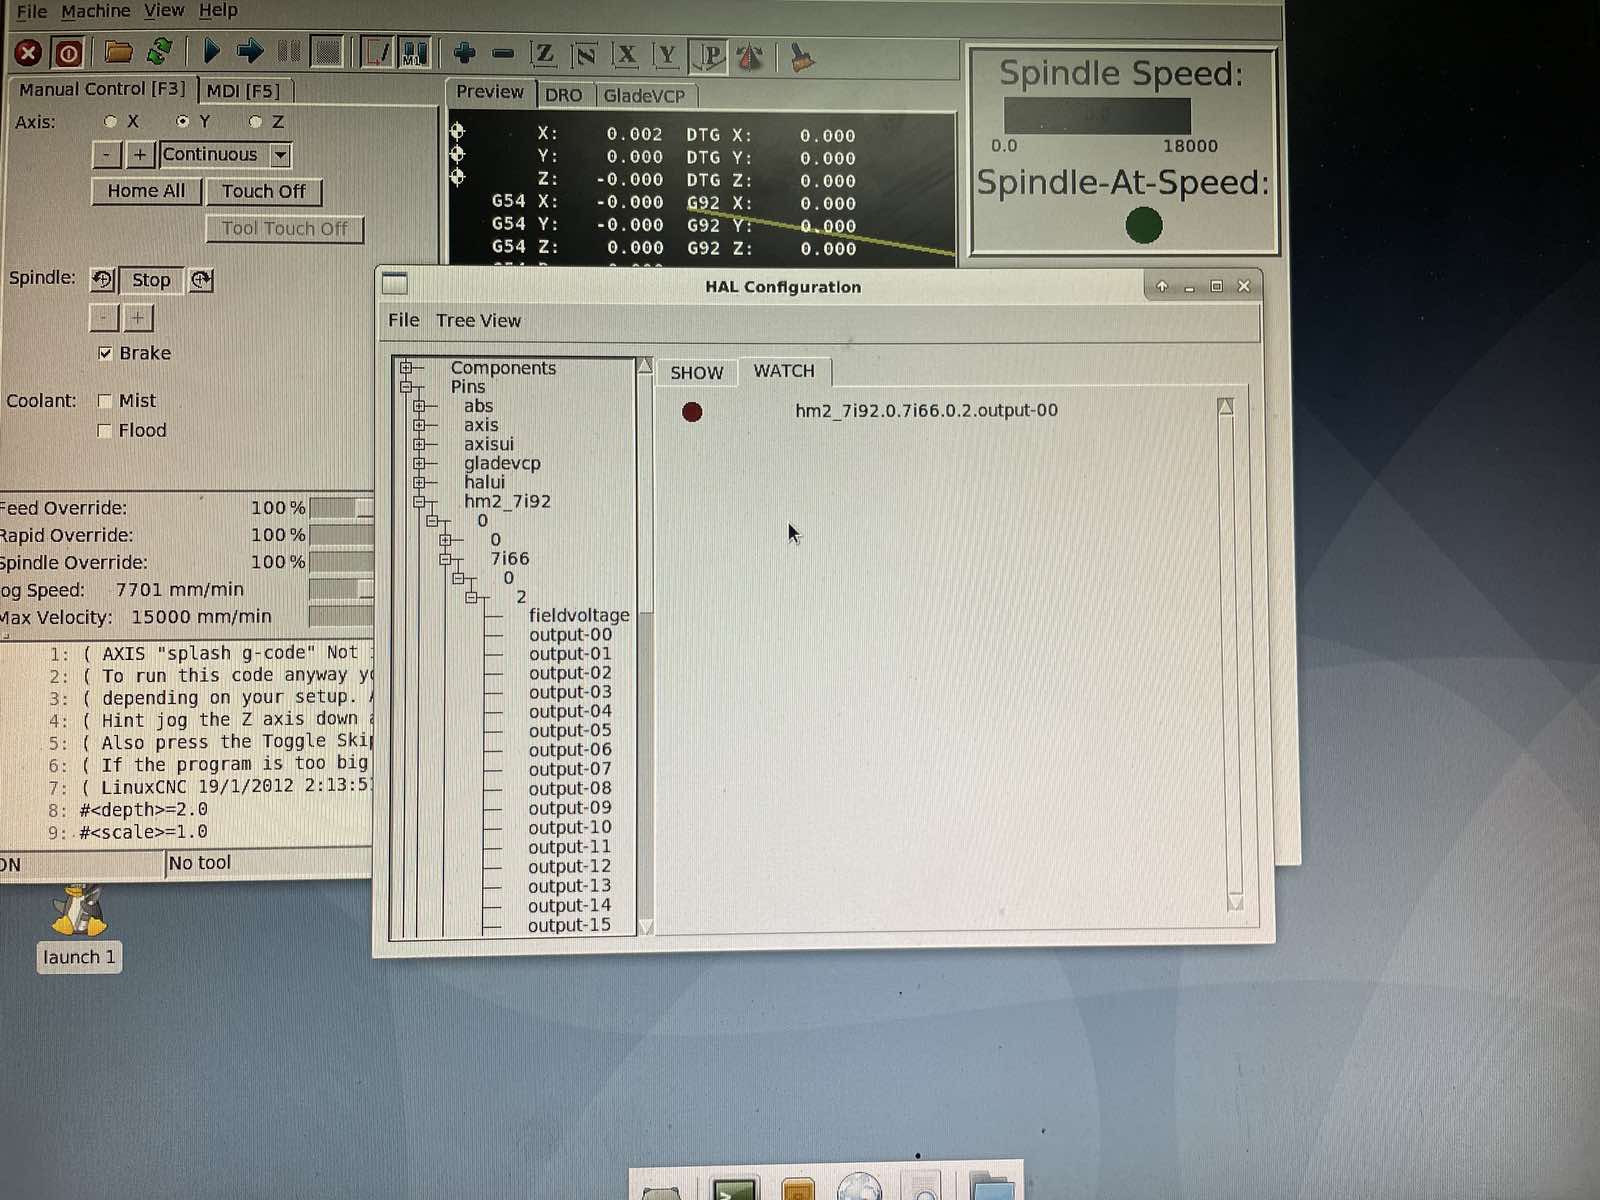Switch to the DRO tab
The image size is (1600, 1200).
(563, 95)
